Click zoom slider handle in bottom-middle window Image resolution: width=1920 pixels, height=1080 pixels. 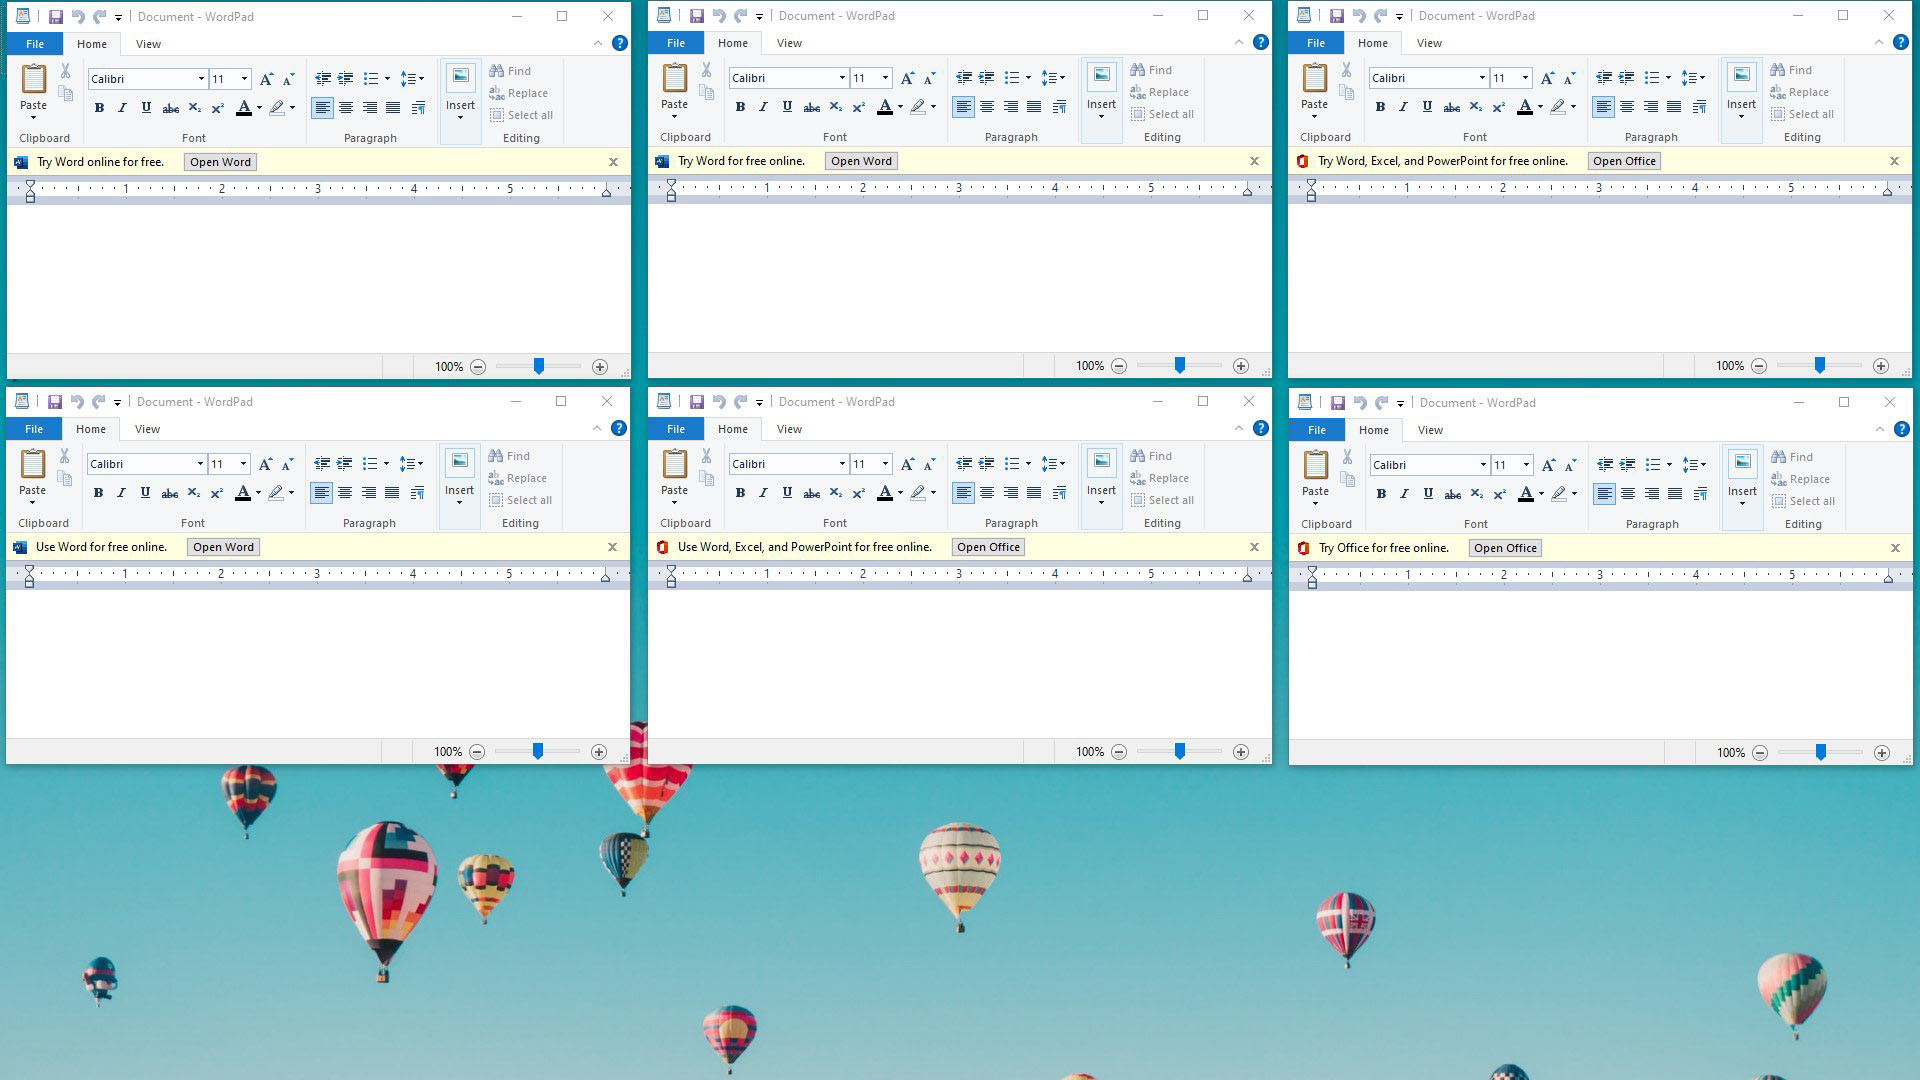(1179, 751)
